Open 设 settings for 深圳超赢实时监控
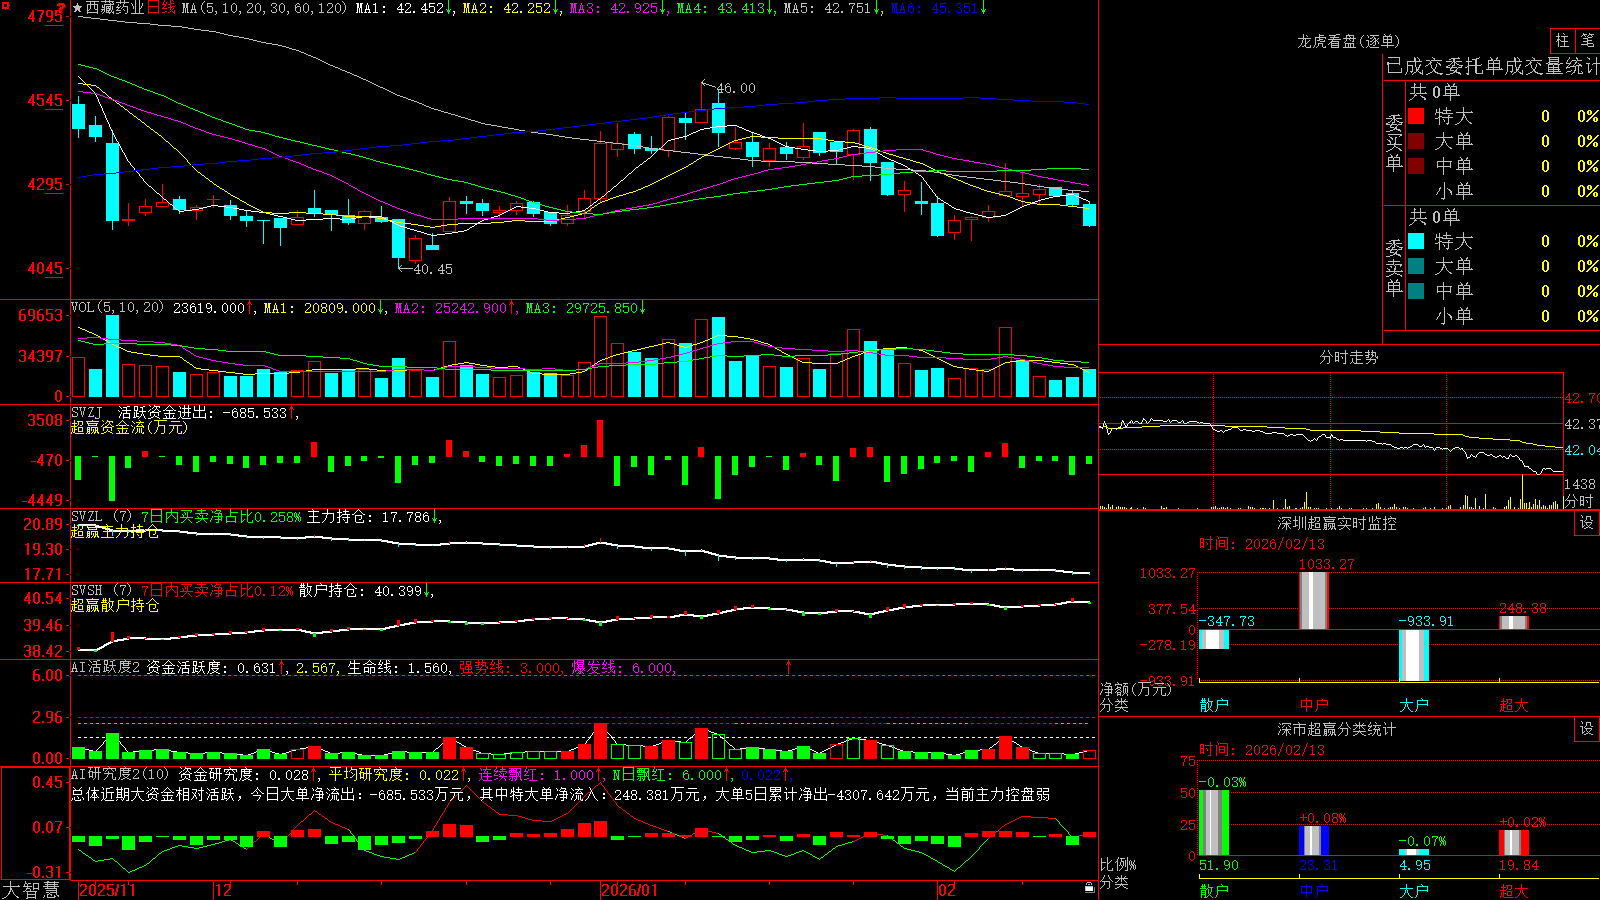The height and width of the screenshot is (900, 1600). pyautogui.click(x=1587, y=523)
